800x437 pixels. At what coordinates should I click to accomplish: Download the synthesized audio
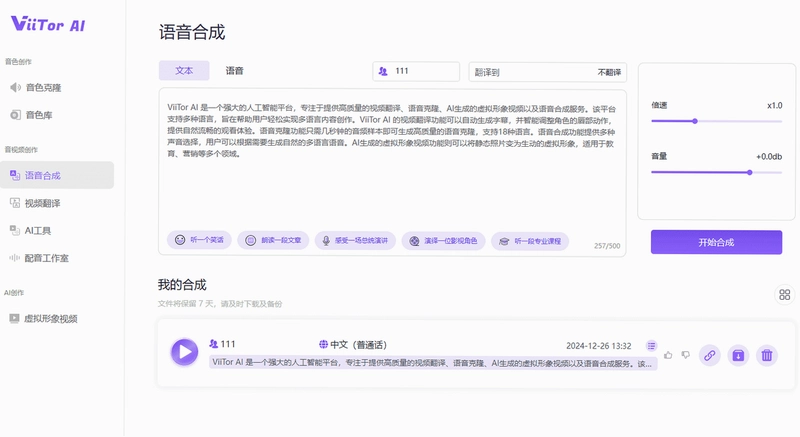pos(738,355)
